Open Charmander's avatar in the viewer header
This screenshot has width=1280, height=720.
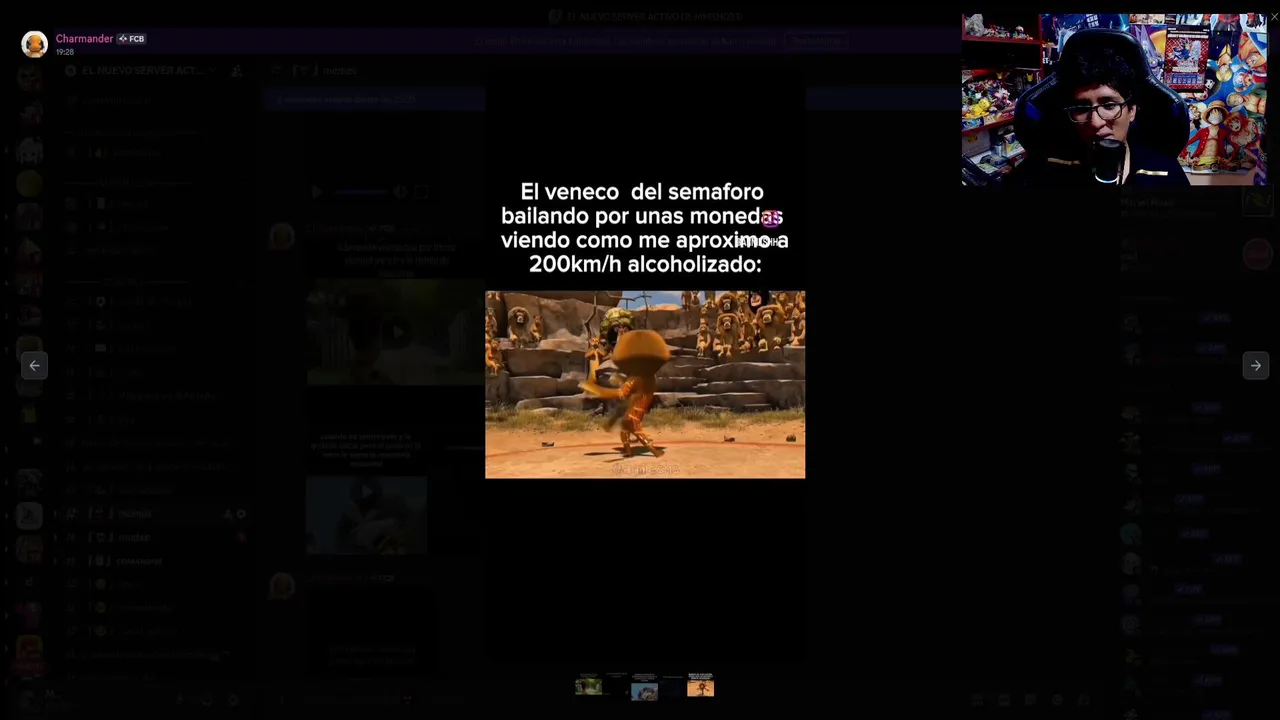click(34, 44)
